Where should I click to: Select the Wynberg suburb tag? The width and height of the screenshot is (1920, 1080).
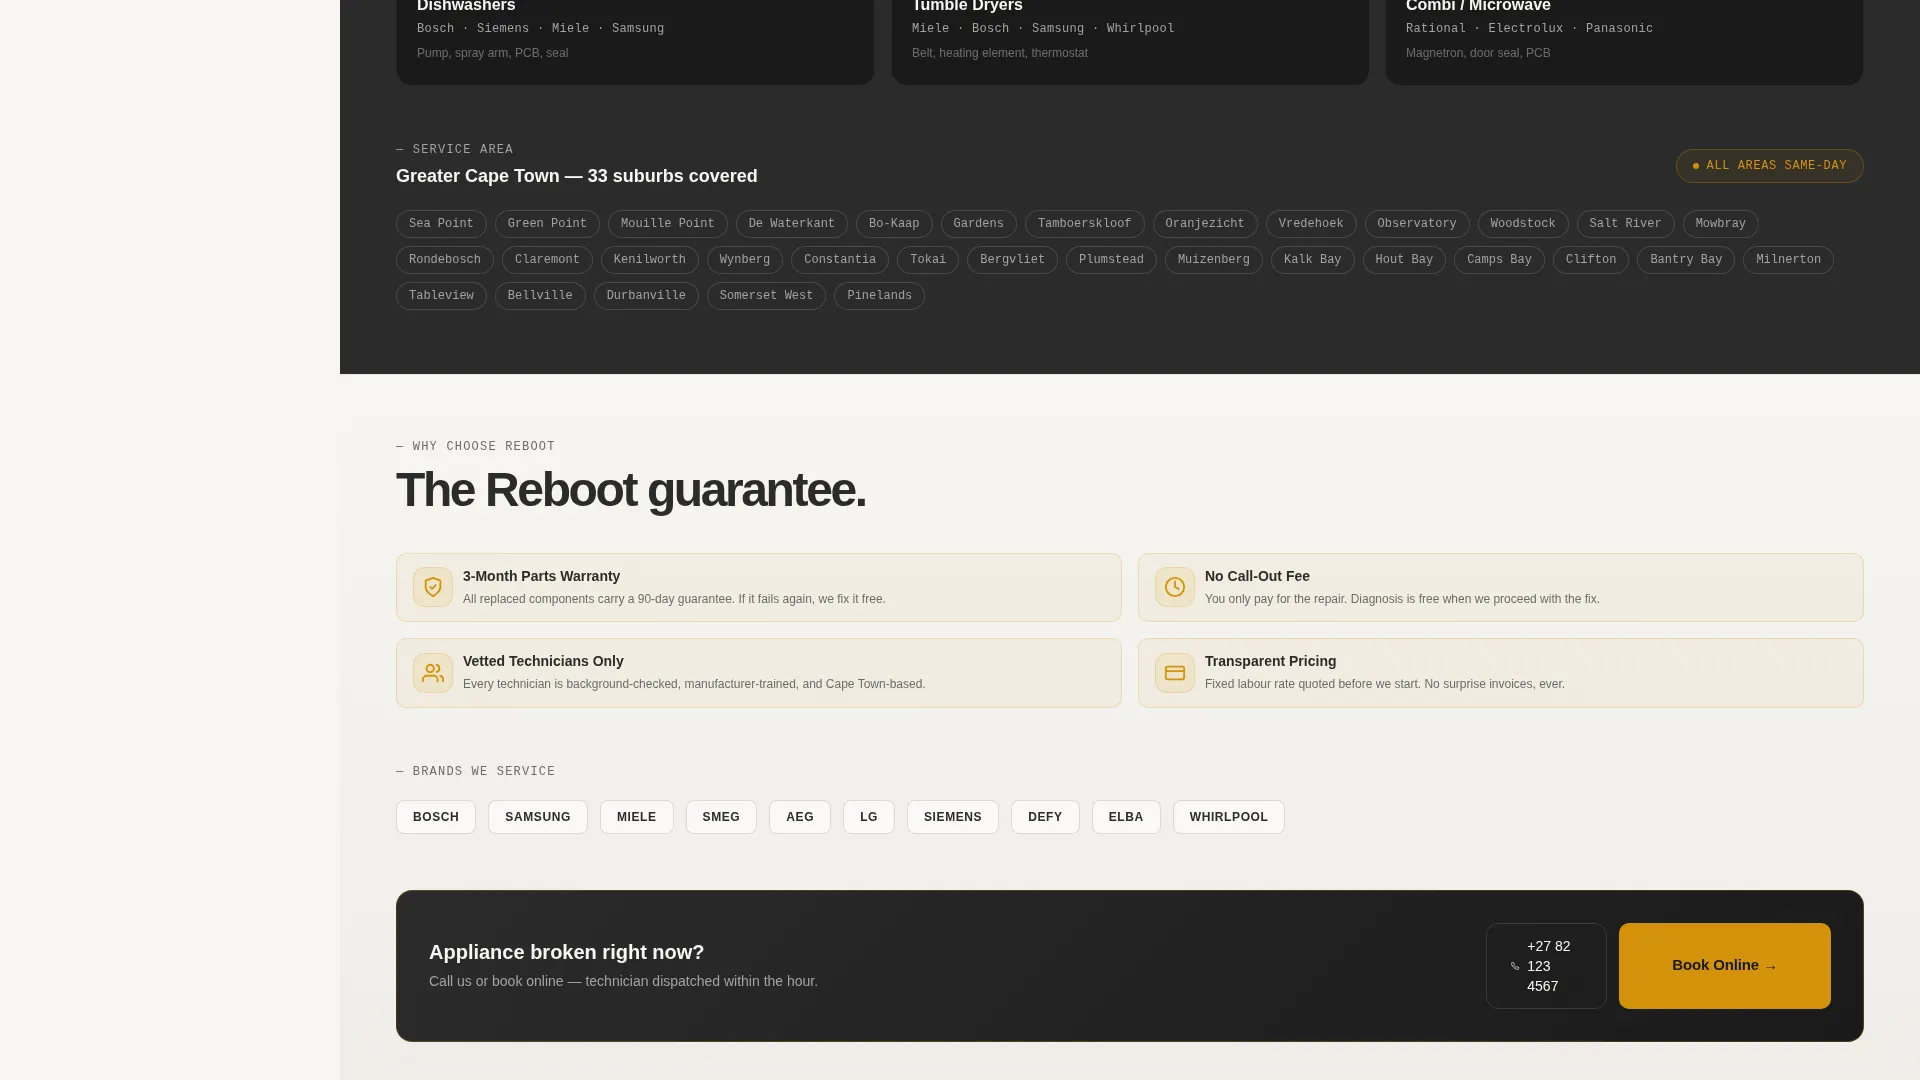(745, 260)
